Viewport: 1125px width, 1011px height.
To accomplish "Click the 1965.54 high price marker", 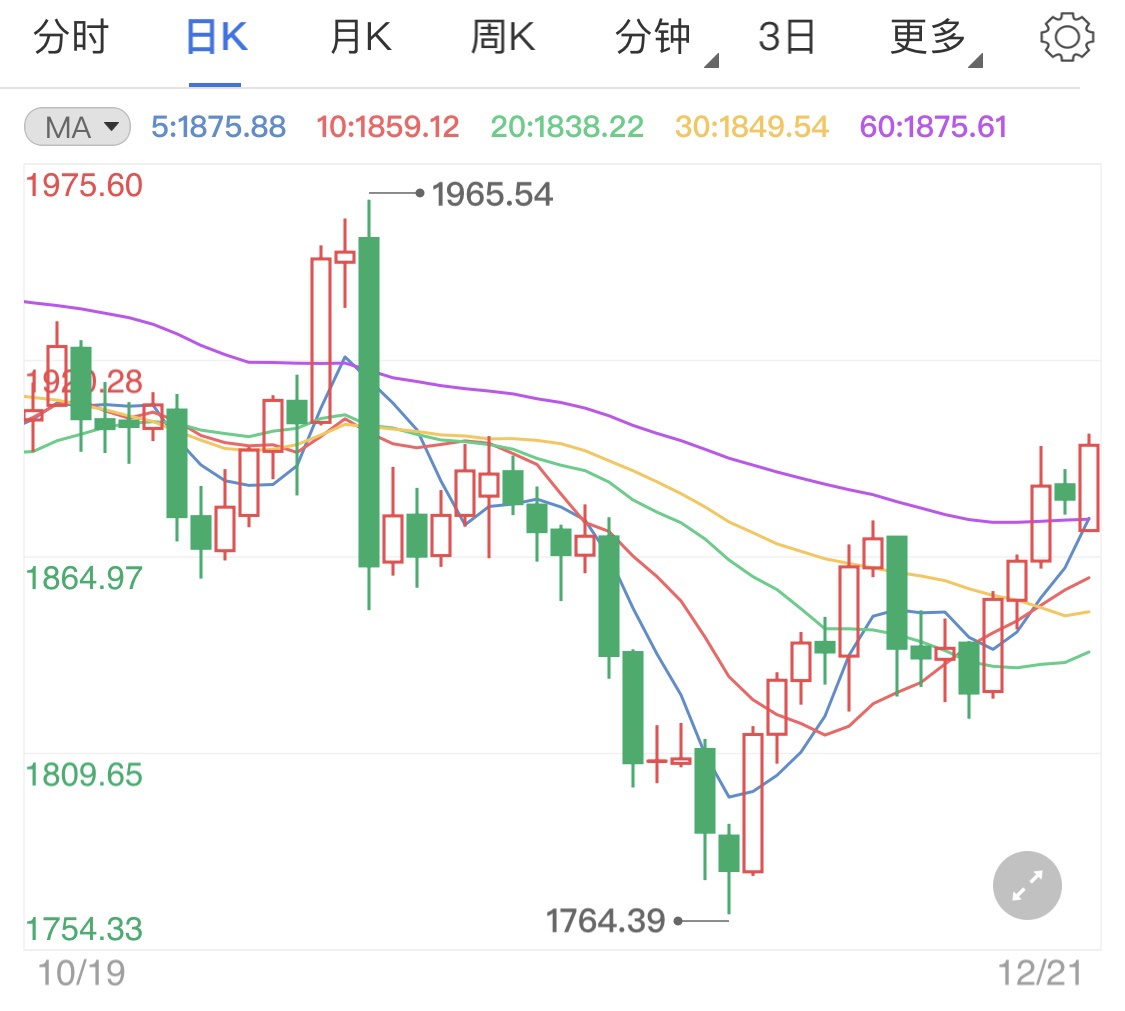I will pos(492,194).
